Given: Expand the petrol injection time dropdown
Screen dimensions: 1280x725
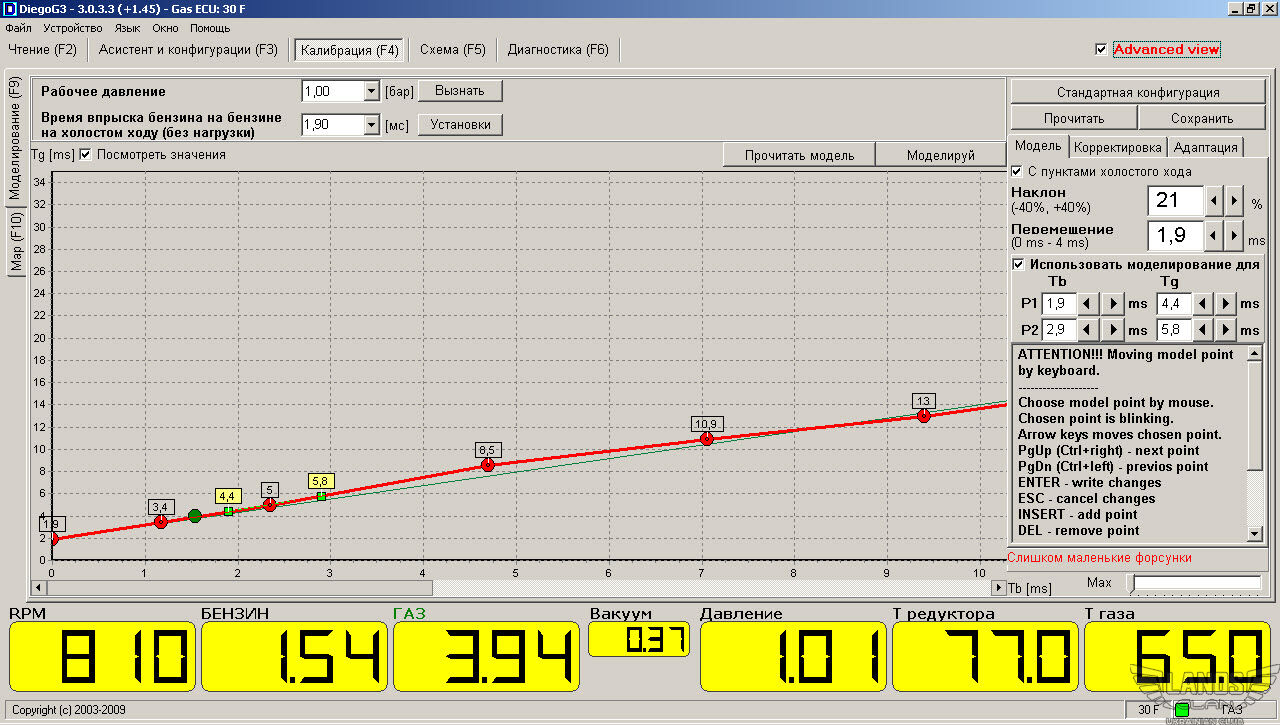Looking at the screenshot, I should point(371,125).
